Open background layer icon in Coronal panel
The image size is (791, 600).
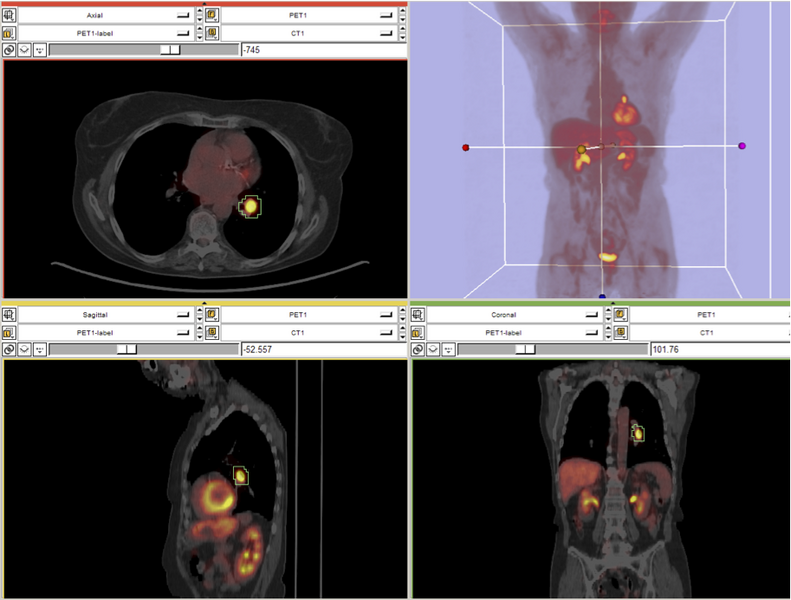(621, 333)
